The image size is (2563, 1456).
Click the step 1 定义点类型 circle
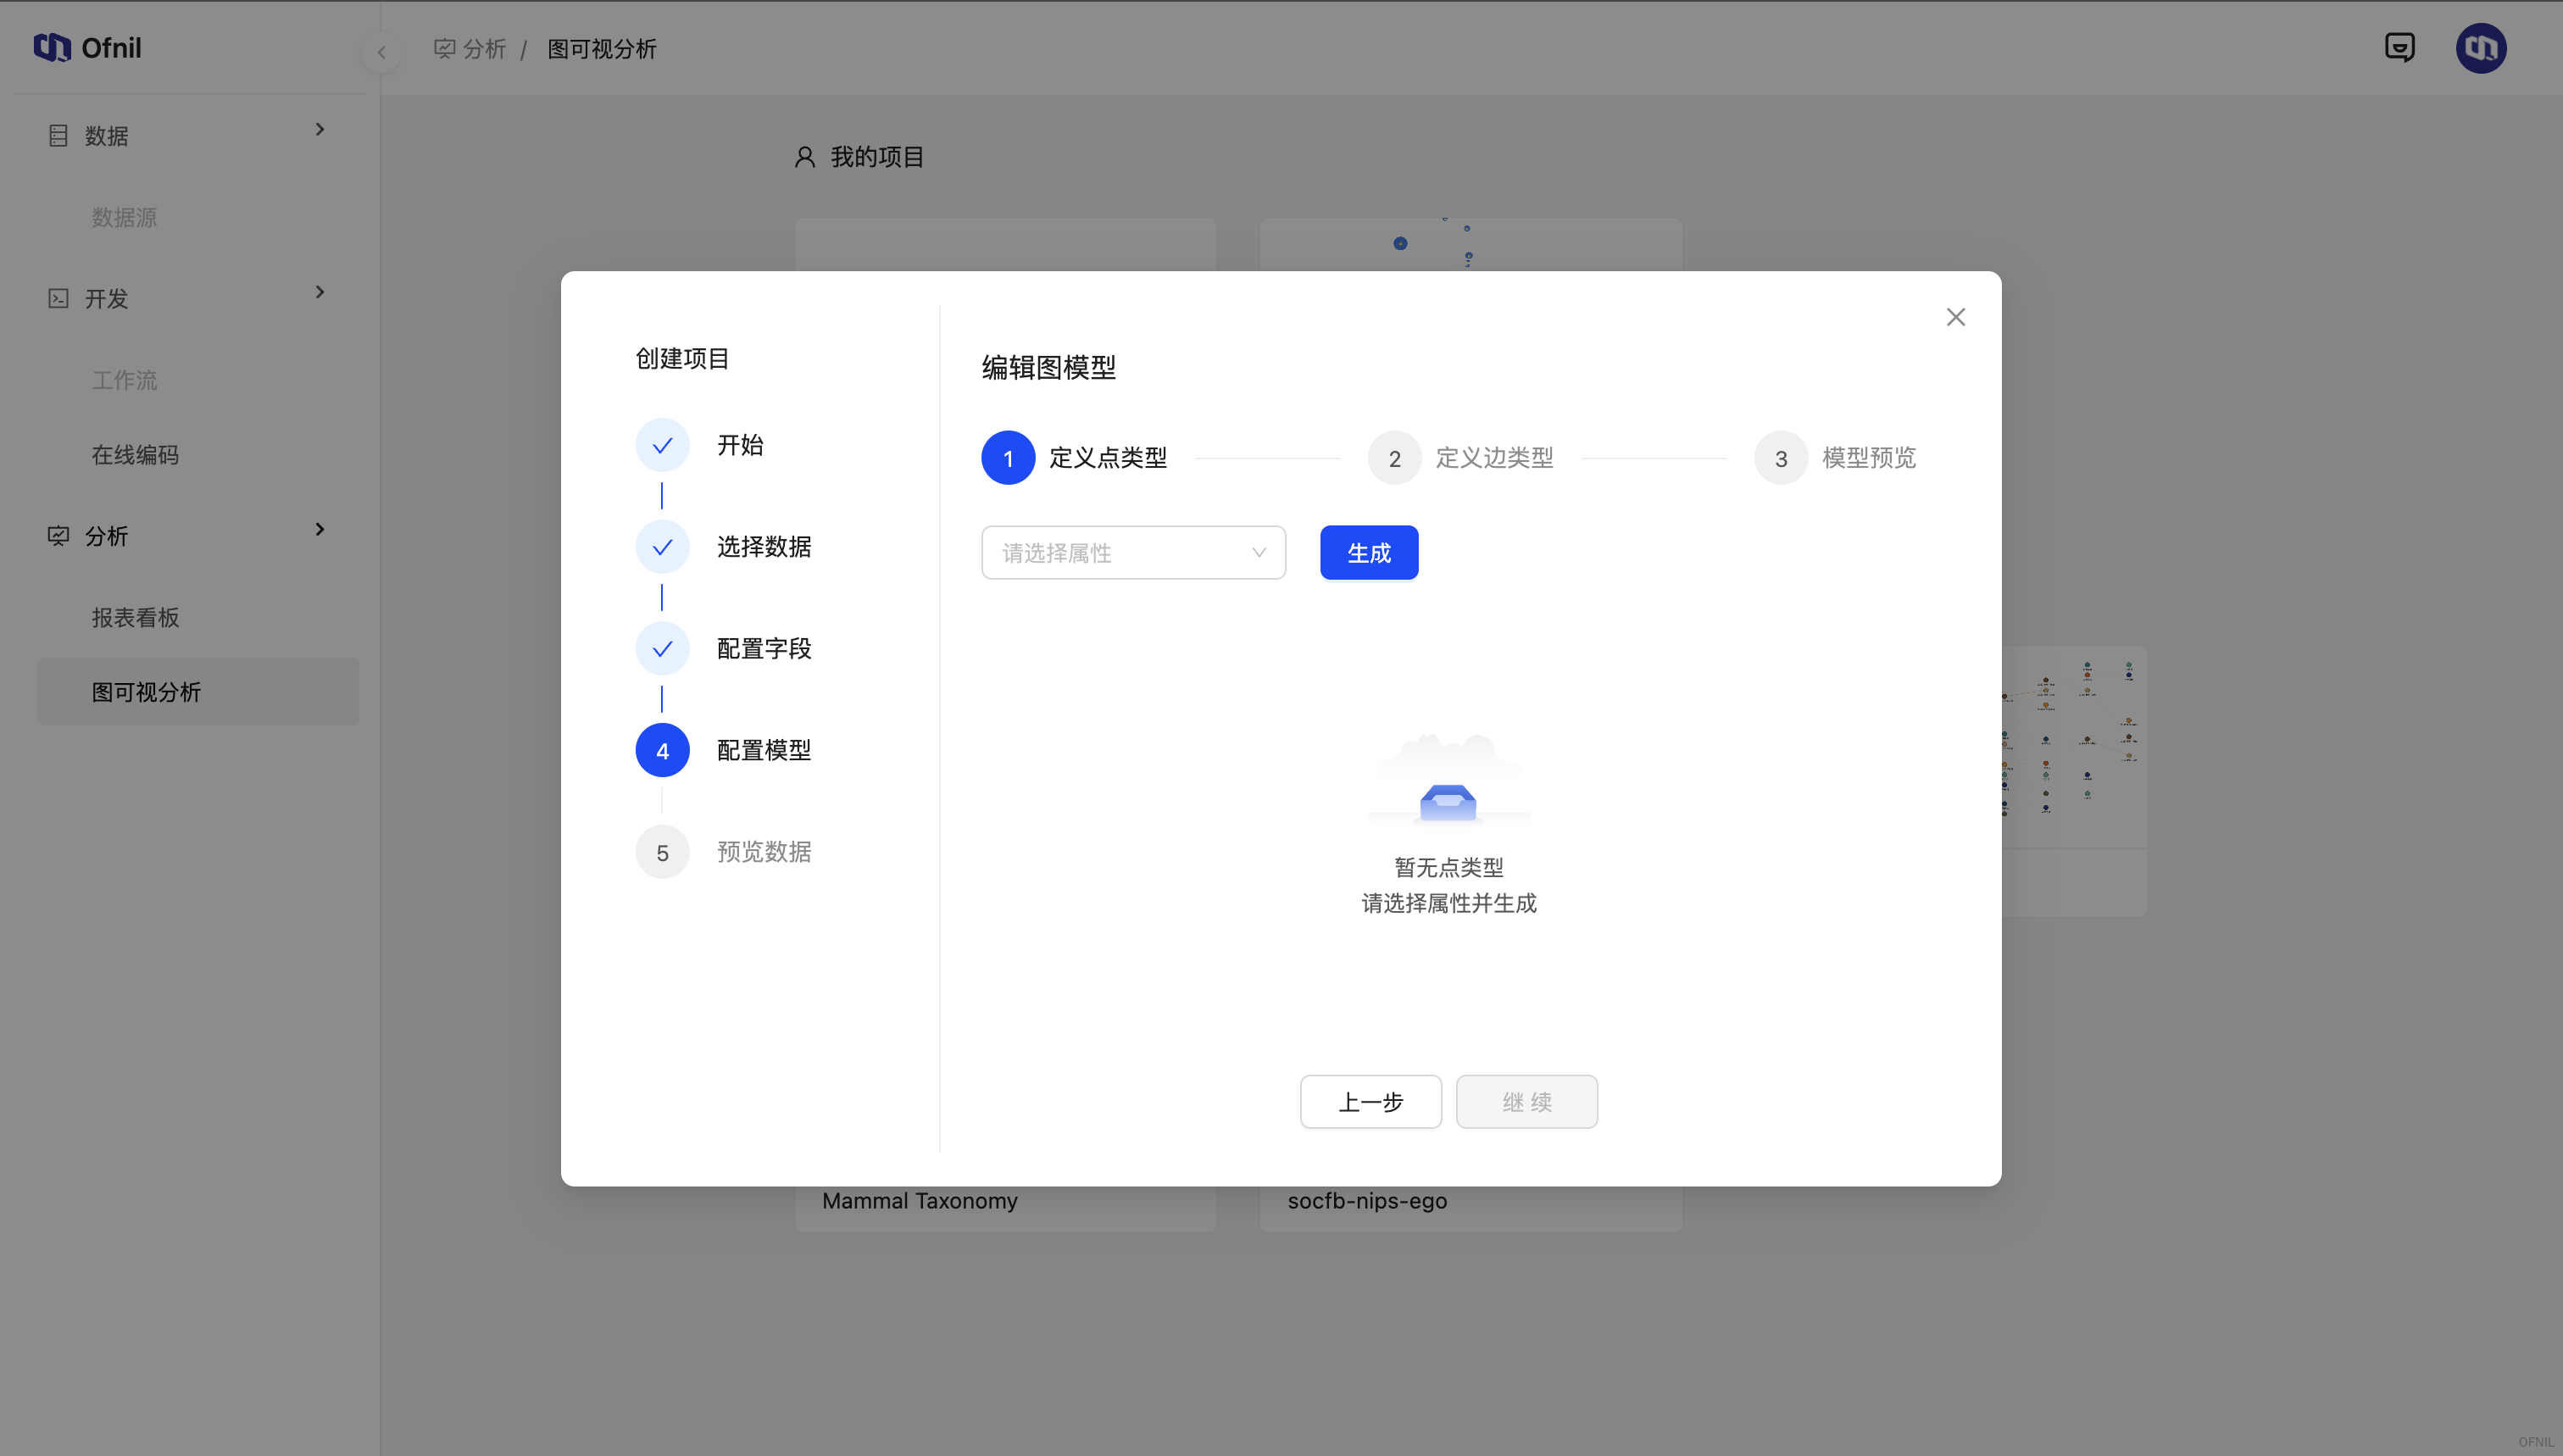pos(1007,458)
